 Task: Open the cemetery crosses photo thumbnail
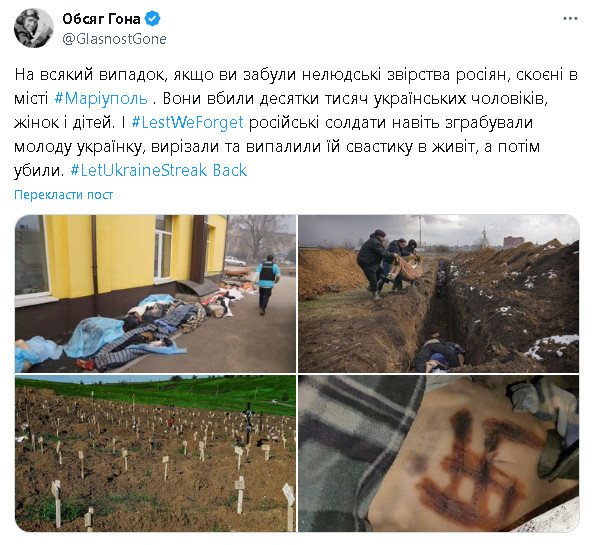[155, 453]
